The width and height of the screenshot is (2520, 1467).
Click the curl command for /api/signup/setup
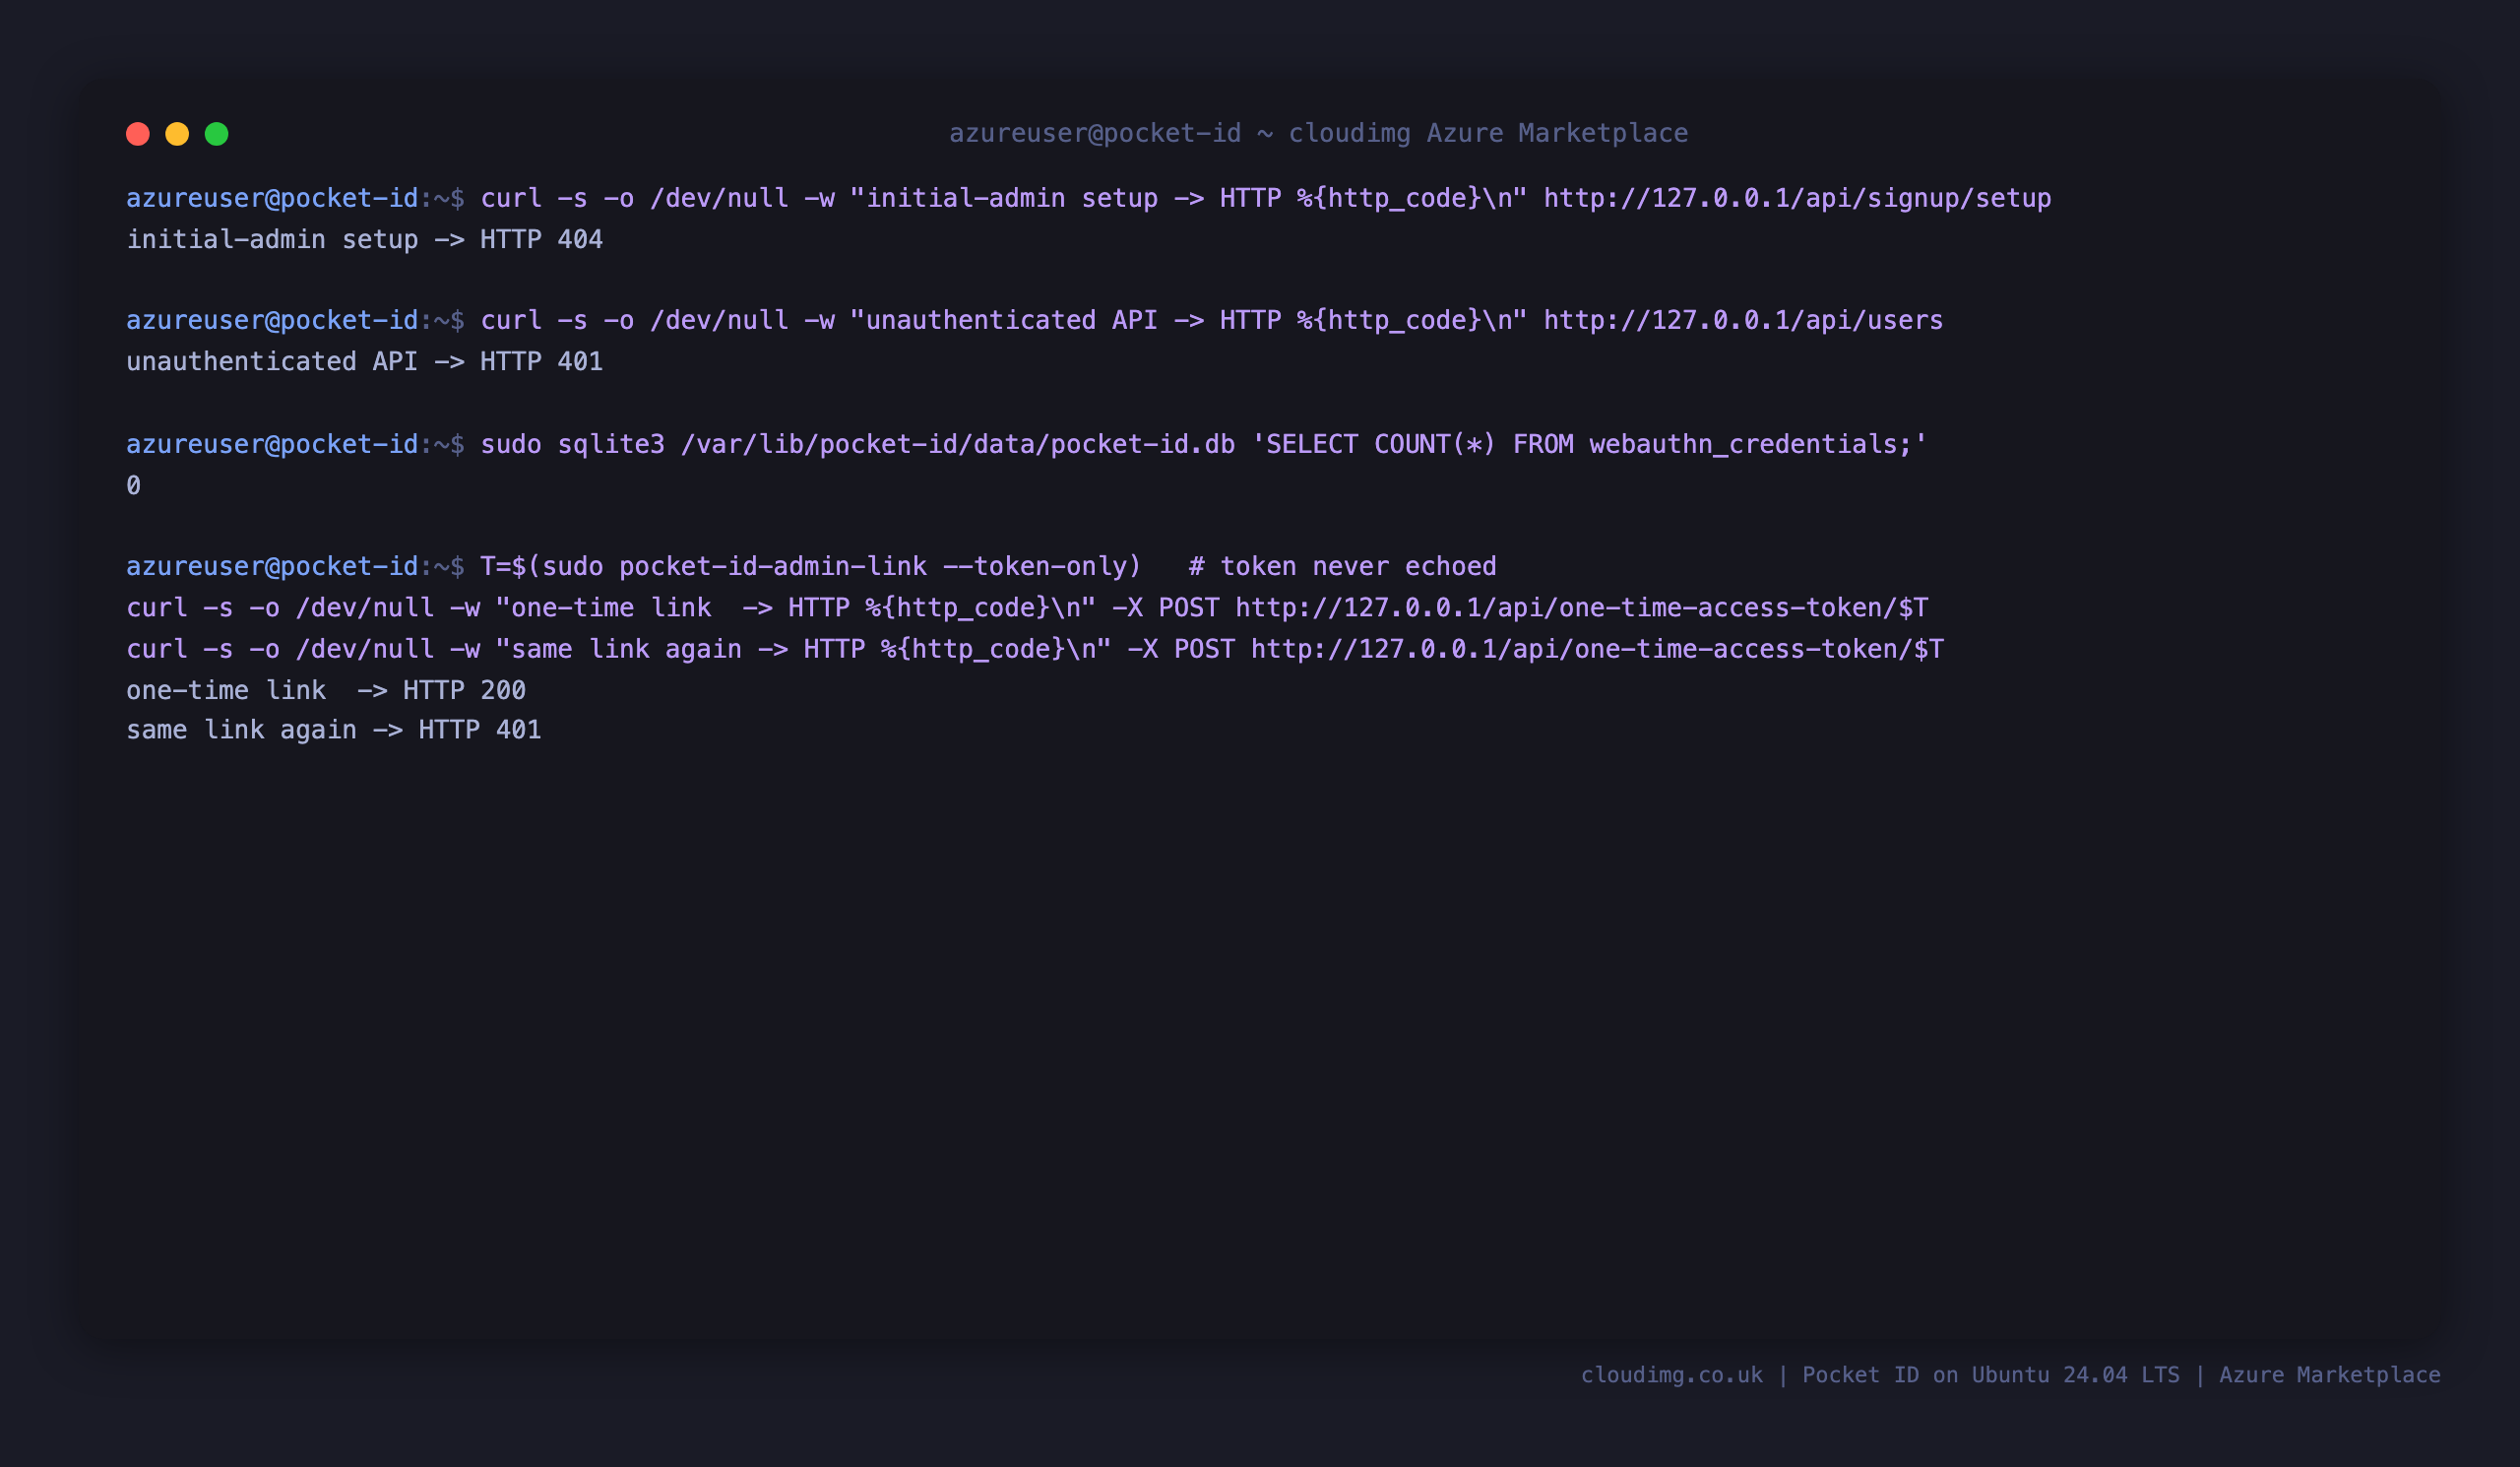click(x=1266, y=198)
